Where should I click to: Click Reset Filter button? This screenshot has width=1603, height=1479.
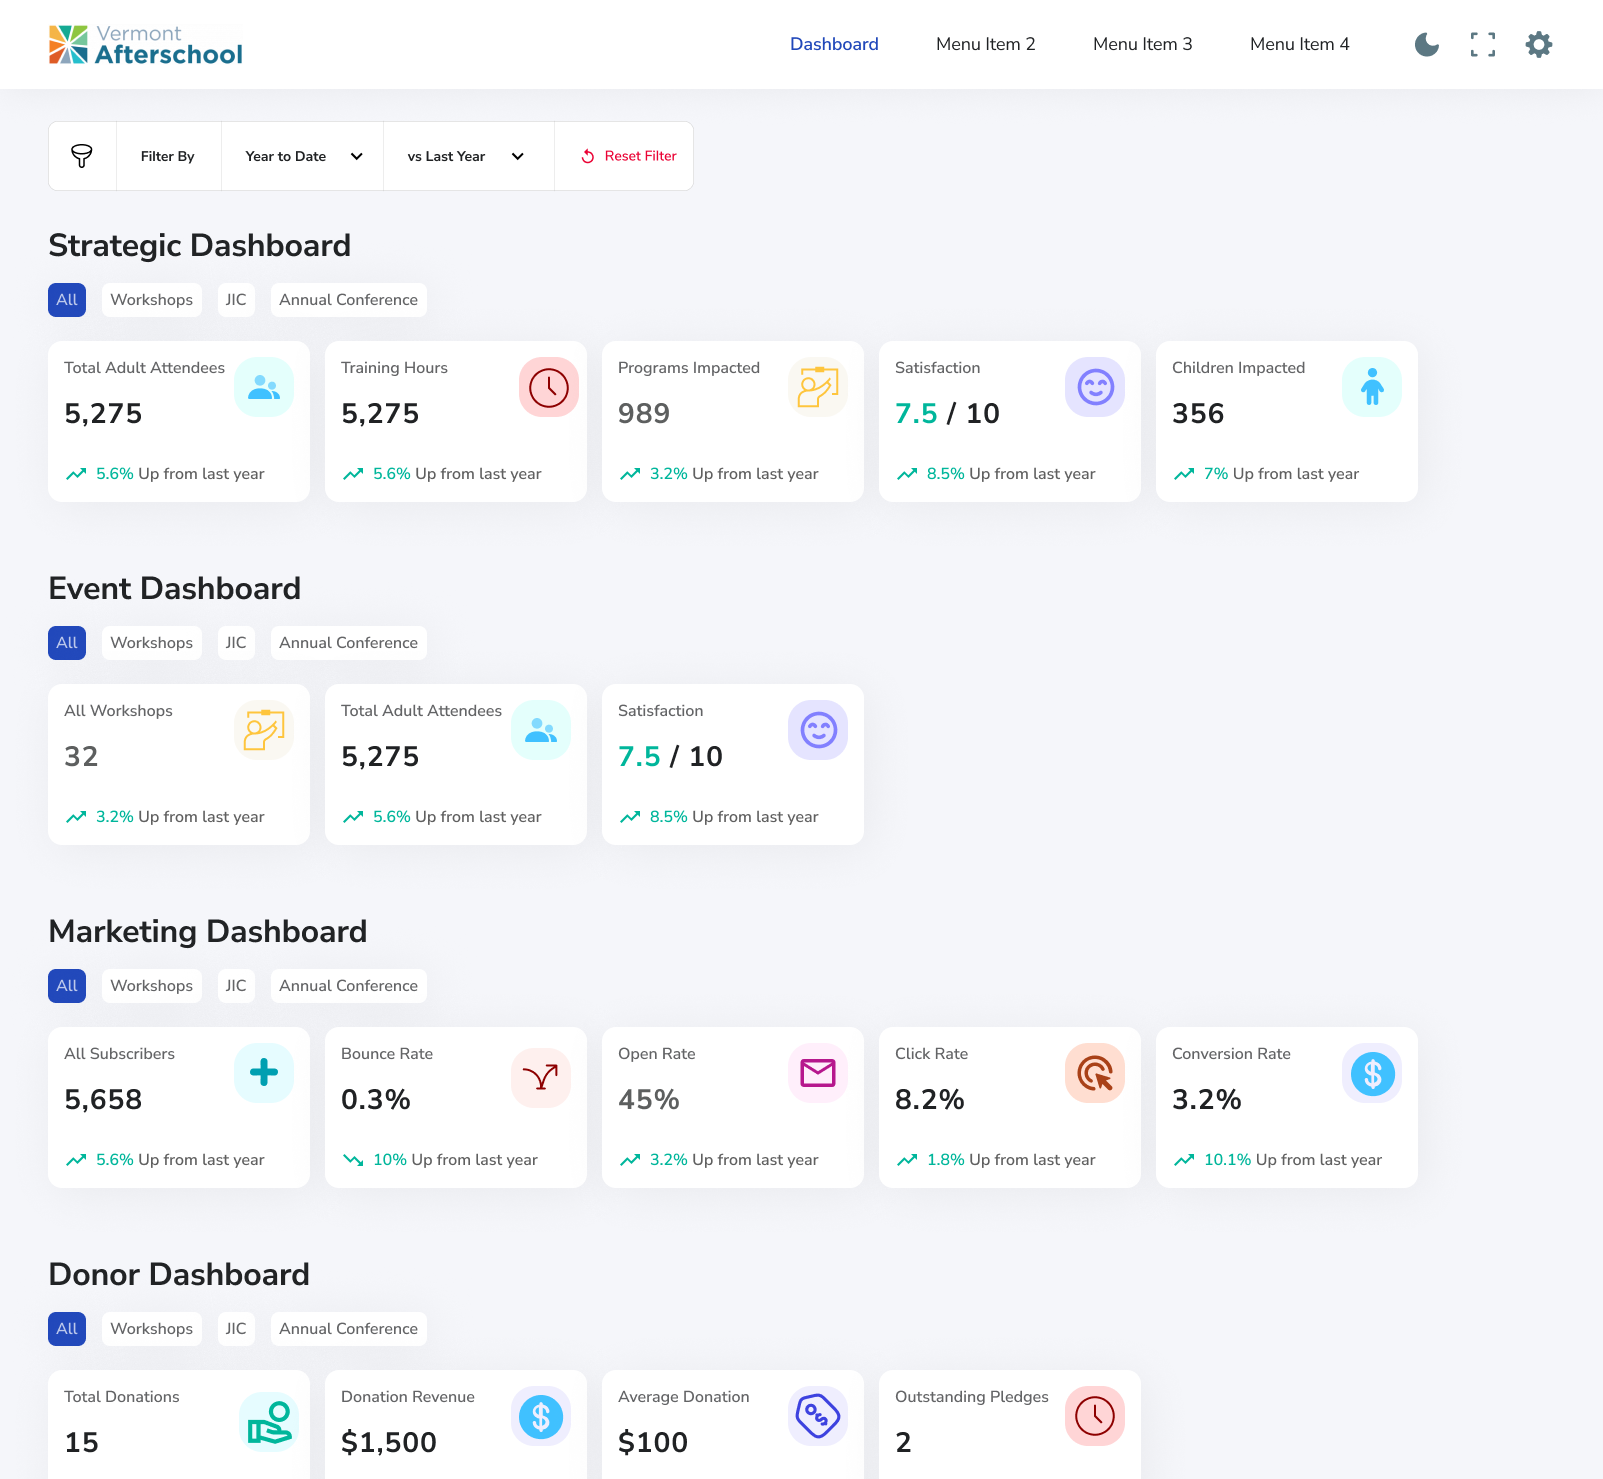628,156
